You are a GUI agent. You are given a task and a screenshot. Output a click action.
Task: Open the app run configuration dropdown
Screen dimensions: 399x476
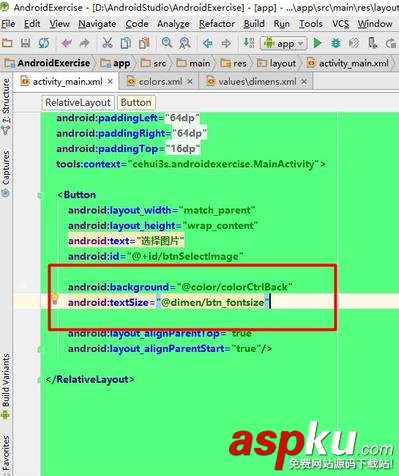(x=283, y=43)
